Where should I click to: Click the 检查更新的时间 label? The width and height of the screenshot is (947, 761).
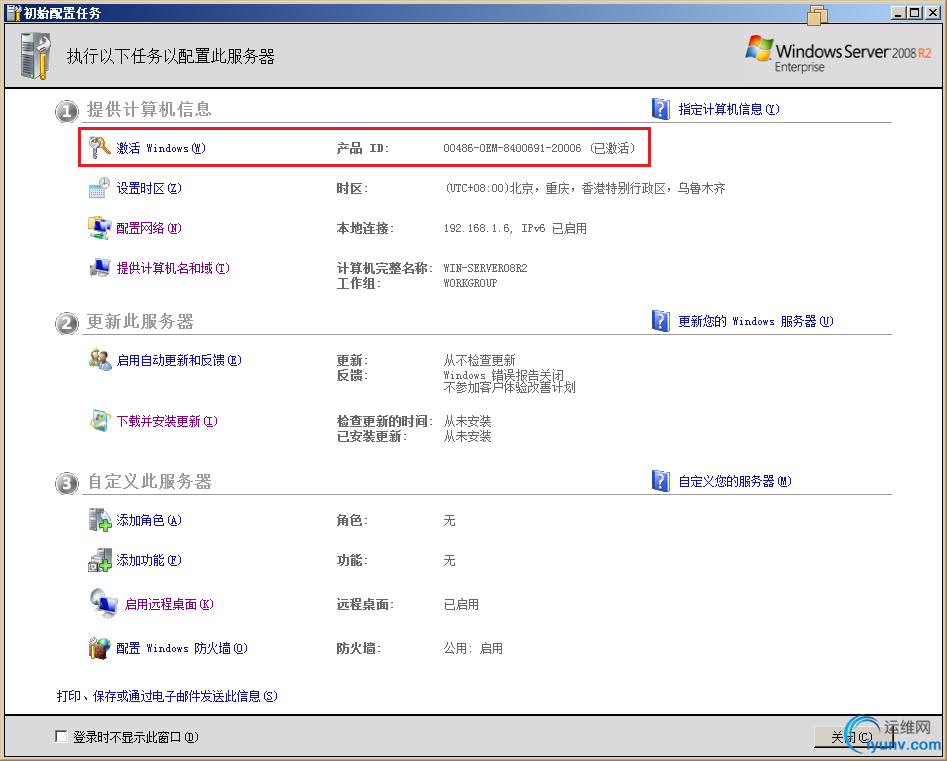tap(385, 421)
